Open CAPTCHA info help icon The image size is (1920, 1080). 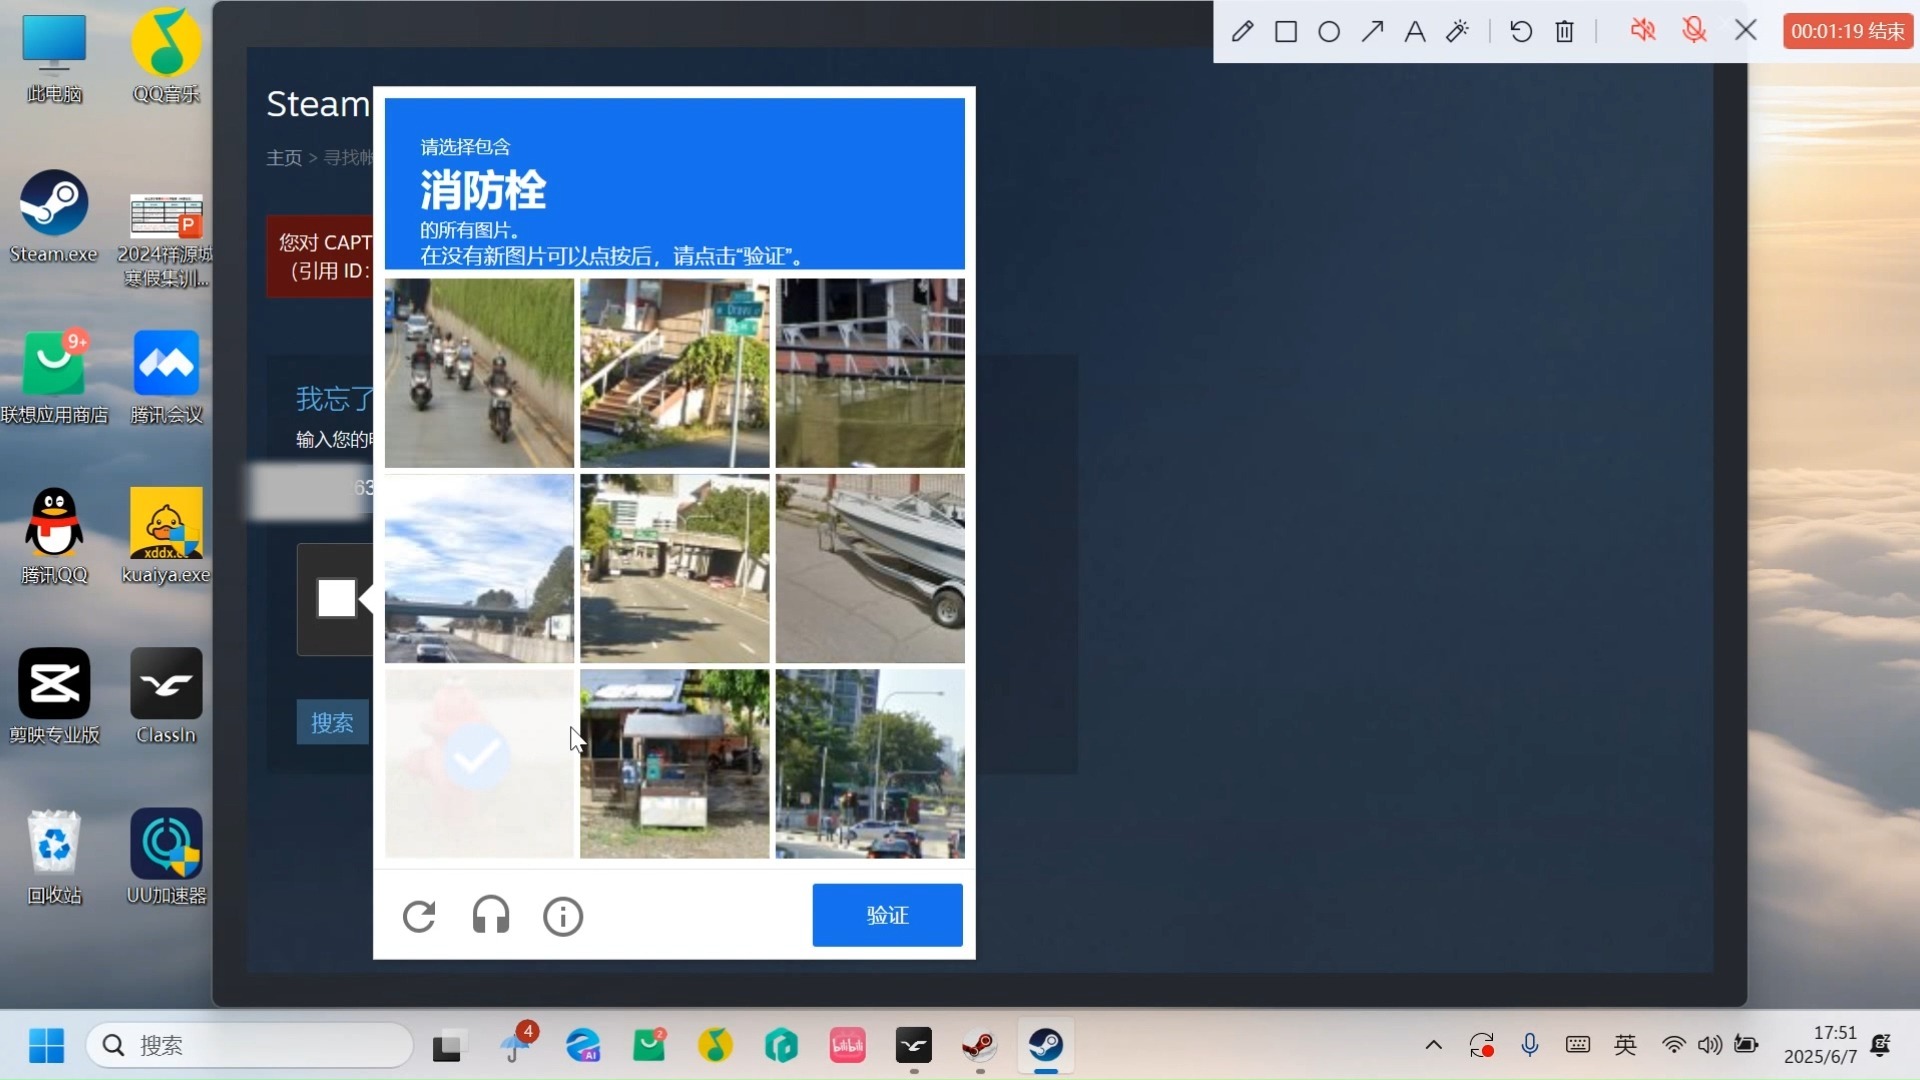tap(563, 916)
